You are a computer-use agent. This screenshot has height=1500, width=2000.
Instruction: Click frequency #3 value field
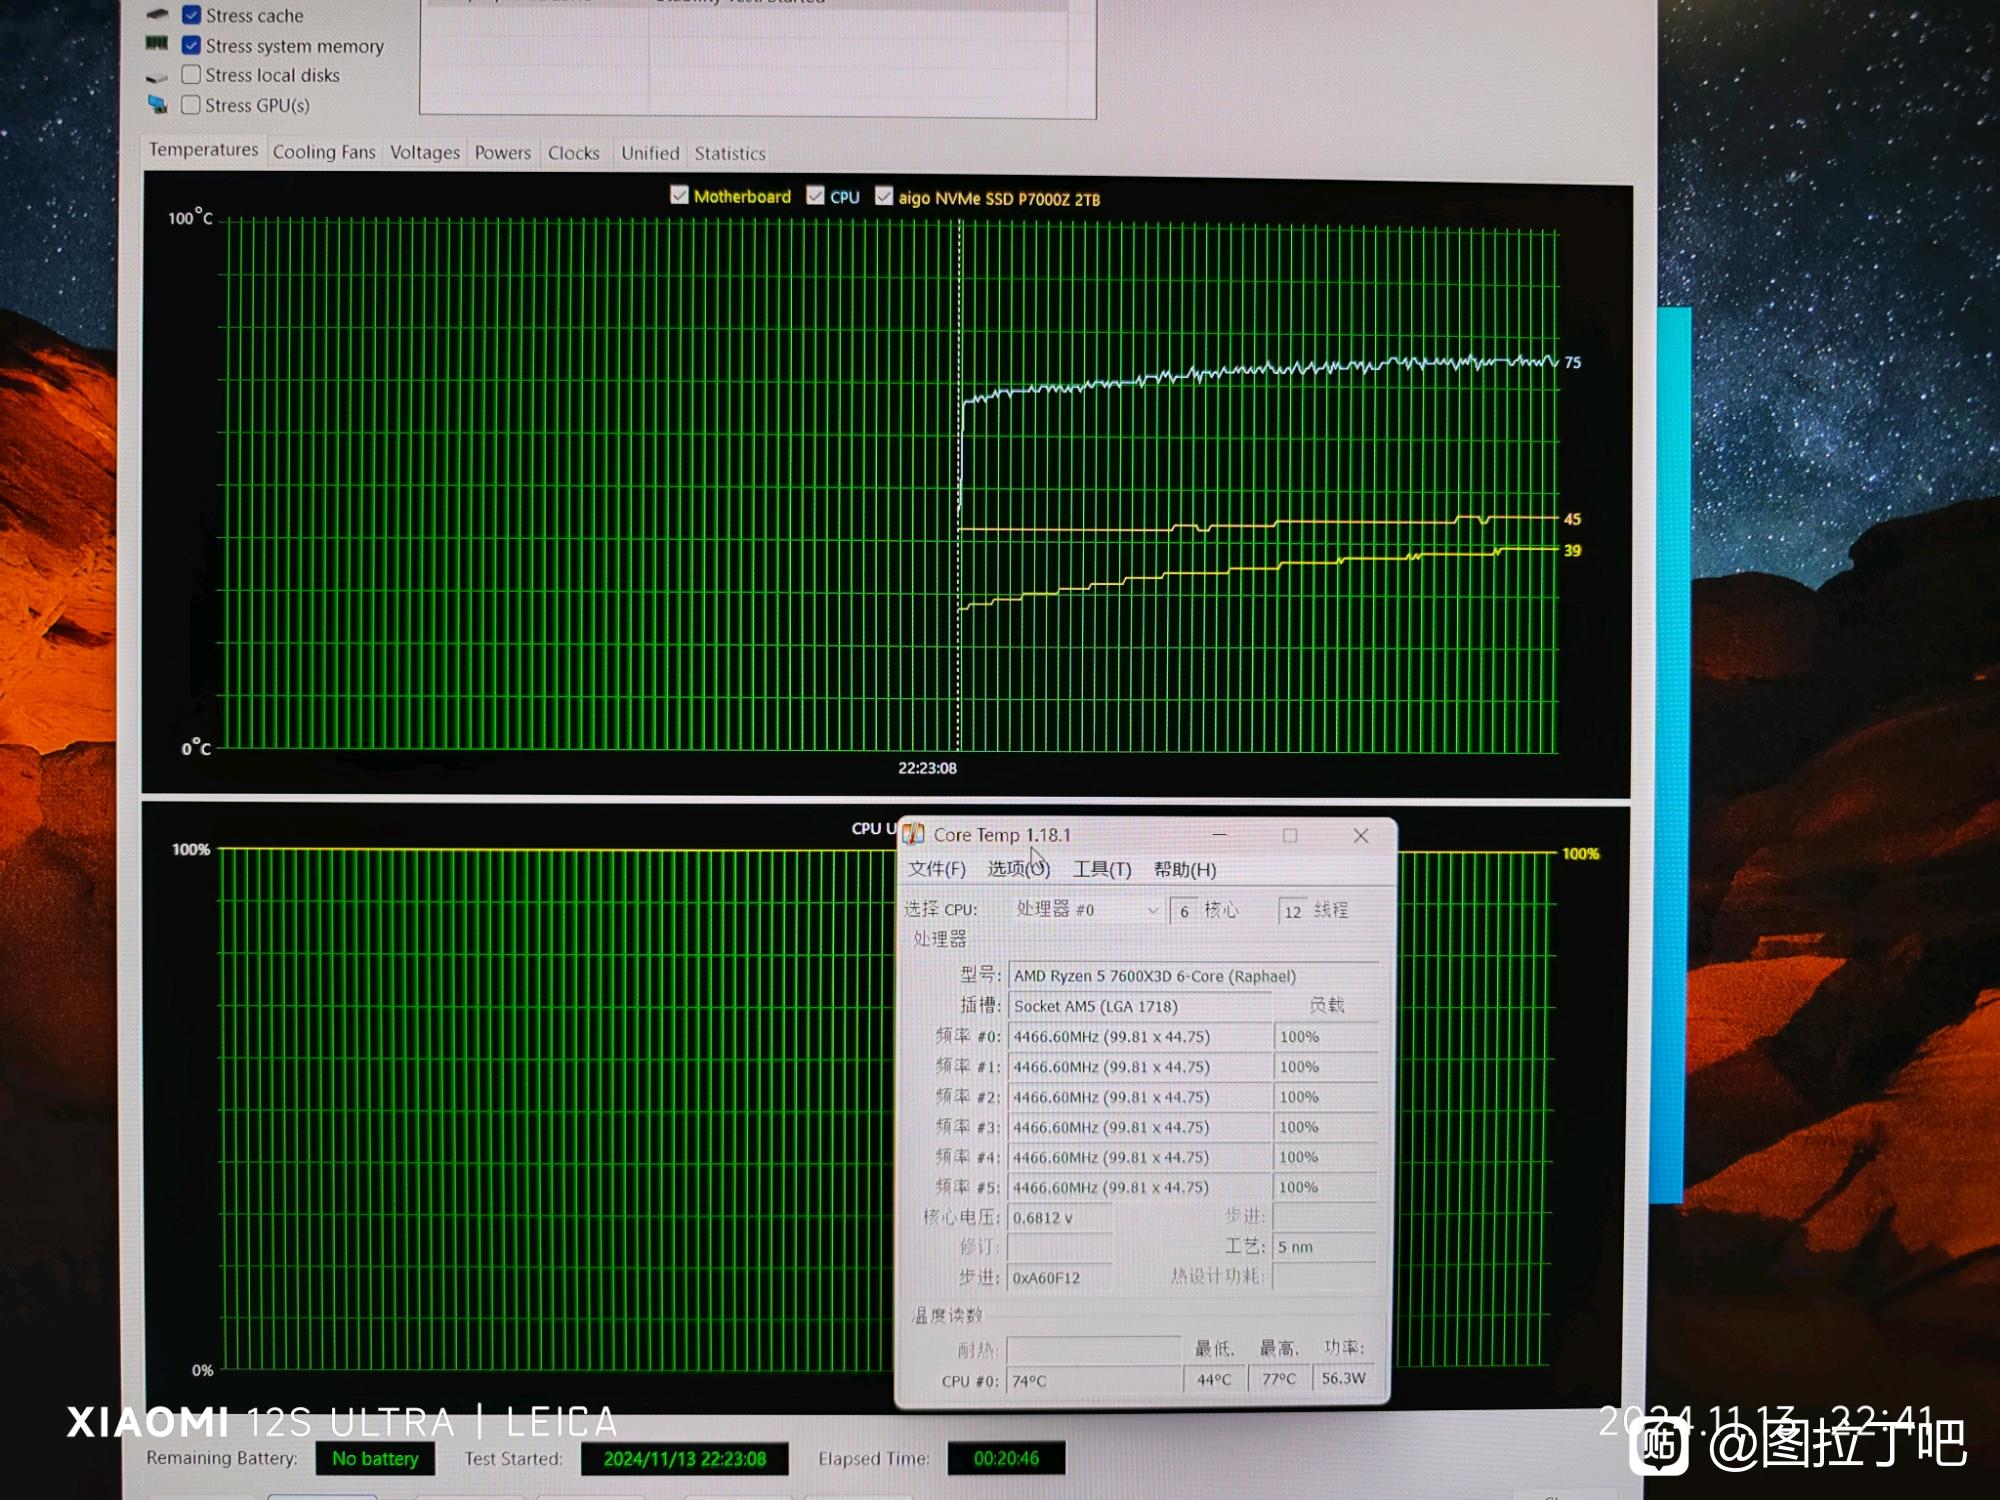point(1139,1127)
